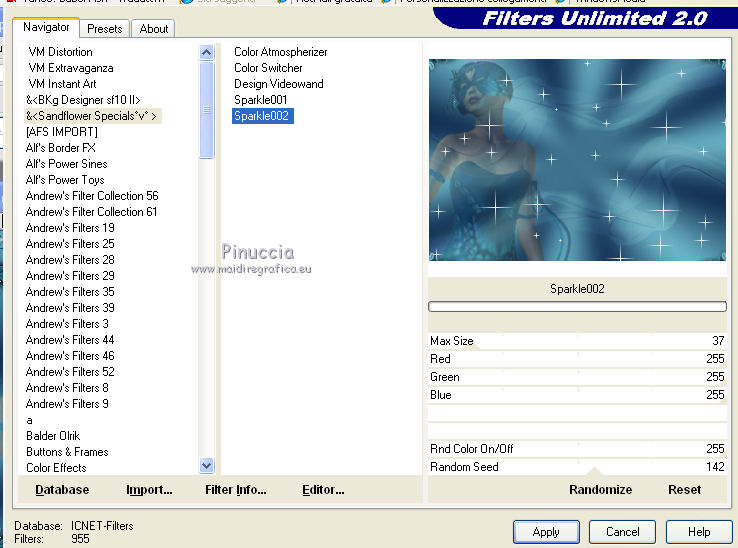
Task: Select the 'a' category entry
Action: coord(29,420)
